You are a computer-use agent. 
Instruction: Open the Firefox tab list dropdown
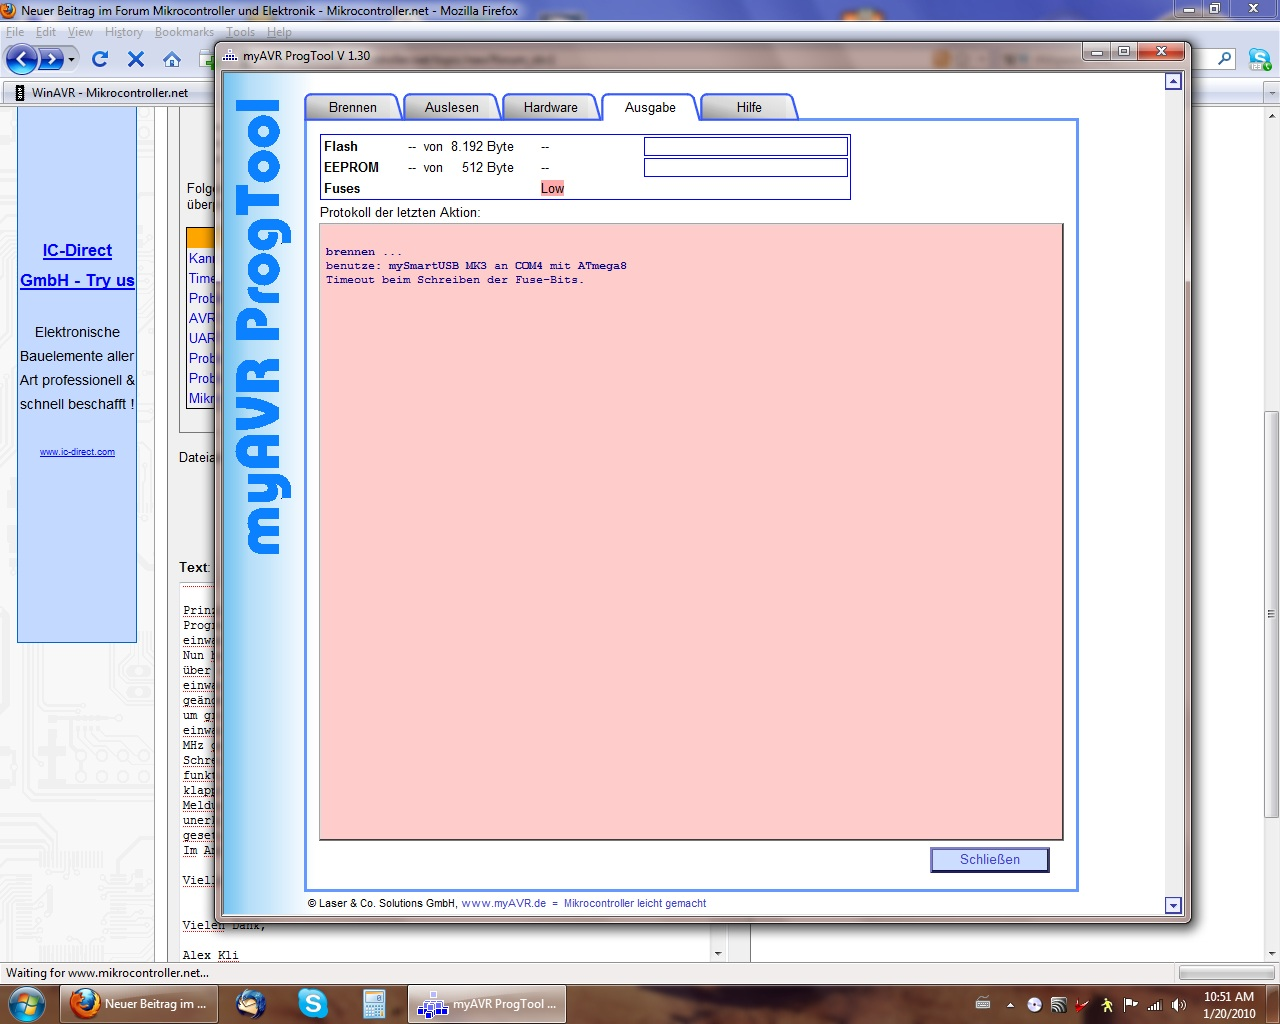pyautogui.click(x=1271, y=93)
